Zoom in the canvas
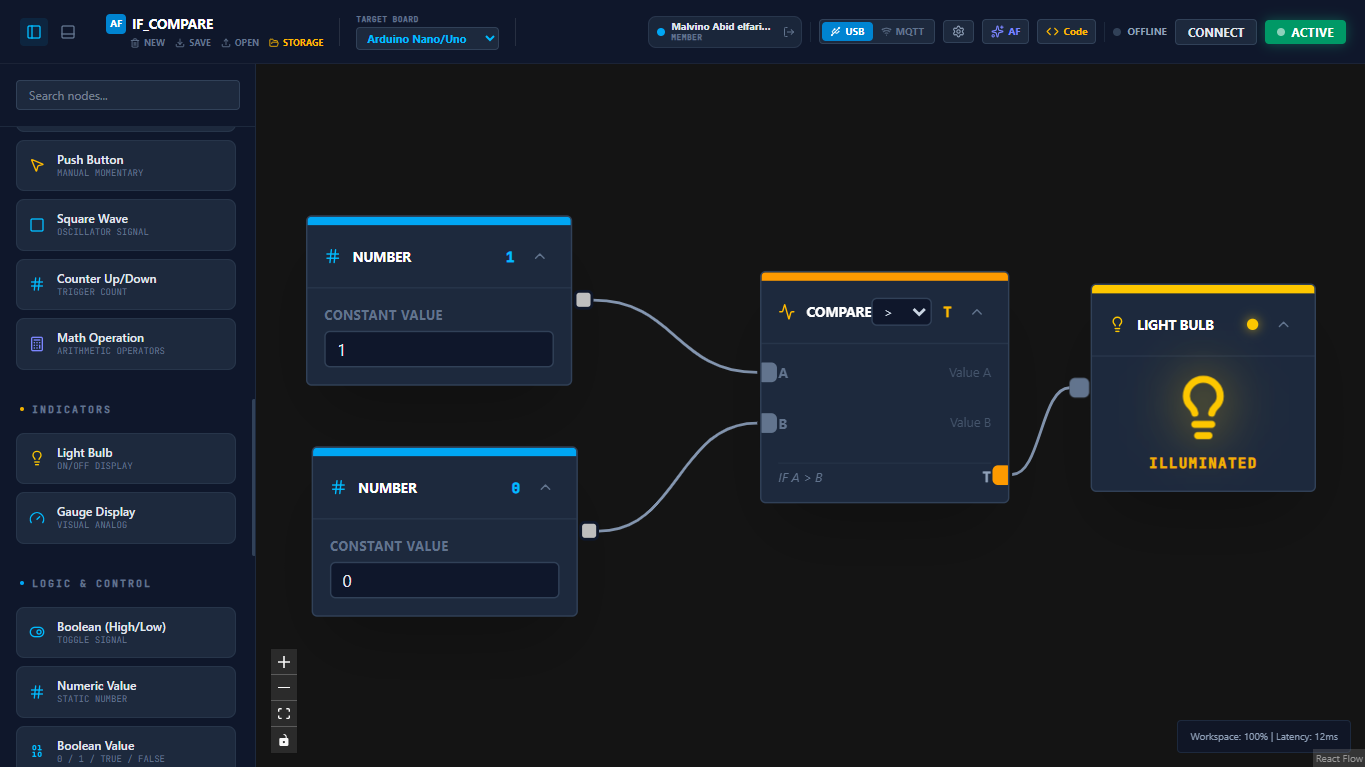Image resolution: width=1365 pixels, height=767 pixels. [284, 662]
